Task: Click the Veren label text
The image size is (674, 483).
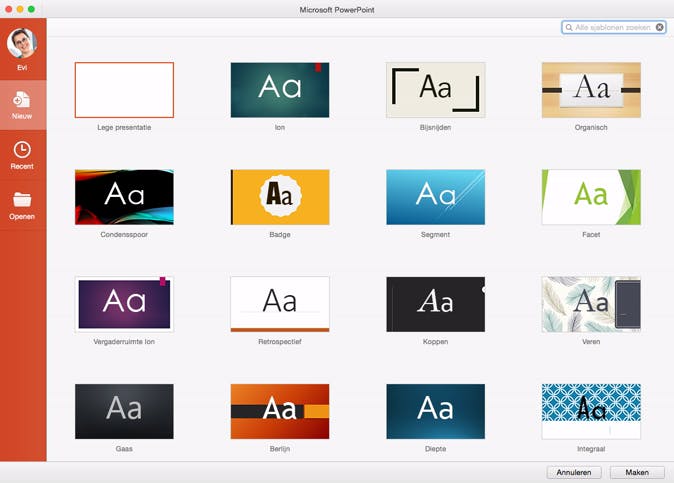Action: pyautogui.click(x=591, y=342)
